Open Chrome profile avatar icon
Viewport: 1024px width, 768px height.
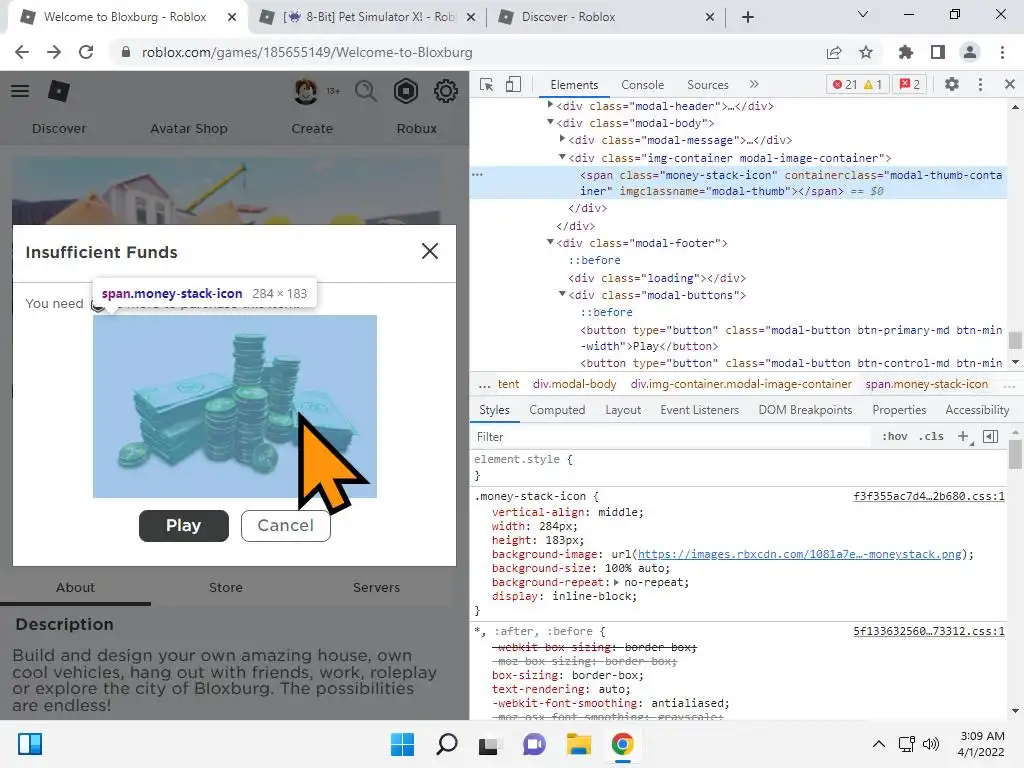click(970, 52)
